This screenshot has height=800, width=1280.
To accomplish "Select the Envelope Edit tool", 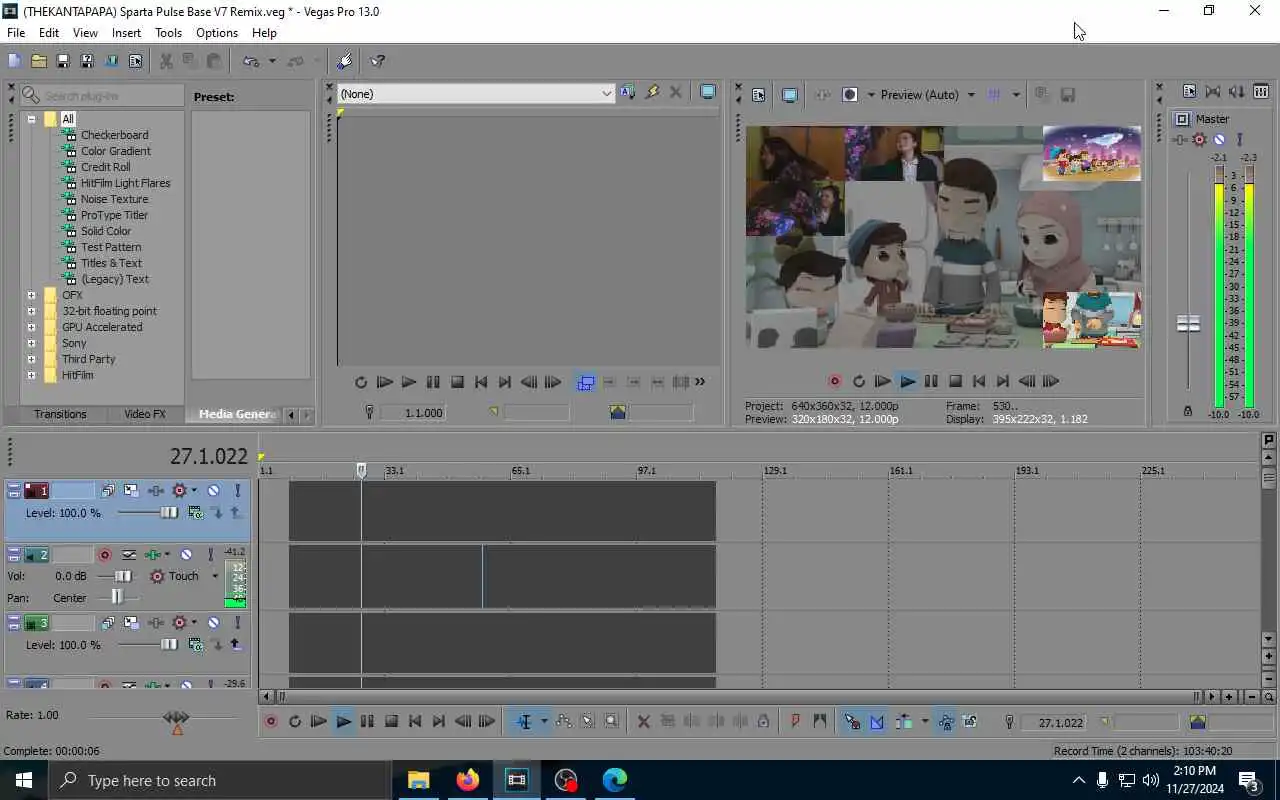I will click(563, 721).
